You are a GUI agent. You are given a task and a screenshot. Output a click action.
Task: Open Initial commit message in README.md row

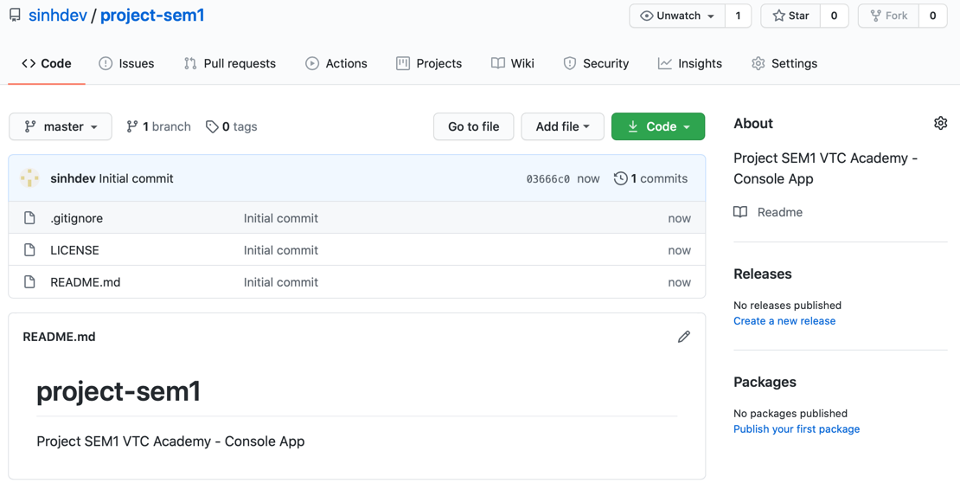point(281,282)
